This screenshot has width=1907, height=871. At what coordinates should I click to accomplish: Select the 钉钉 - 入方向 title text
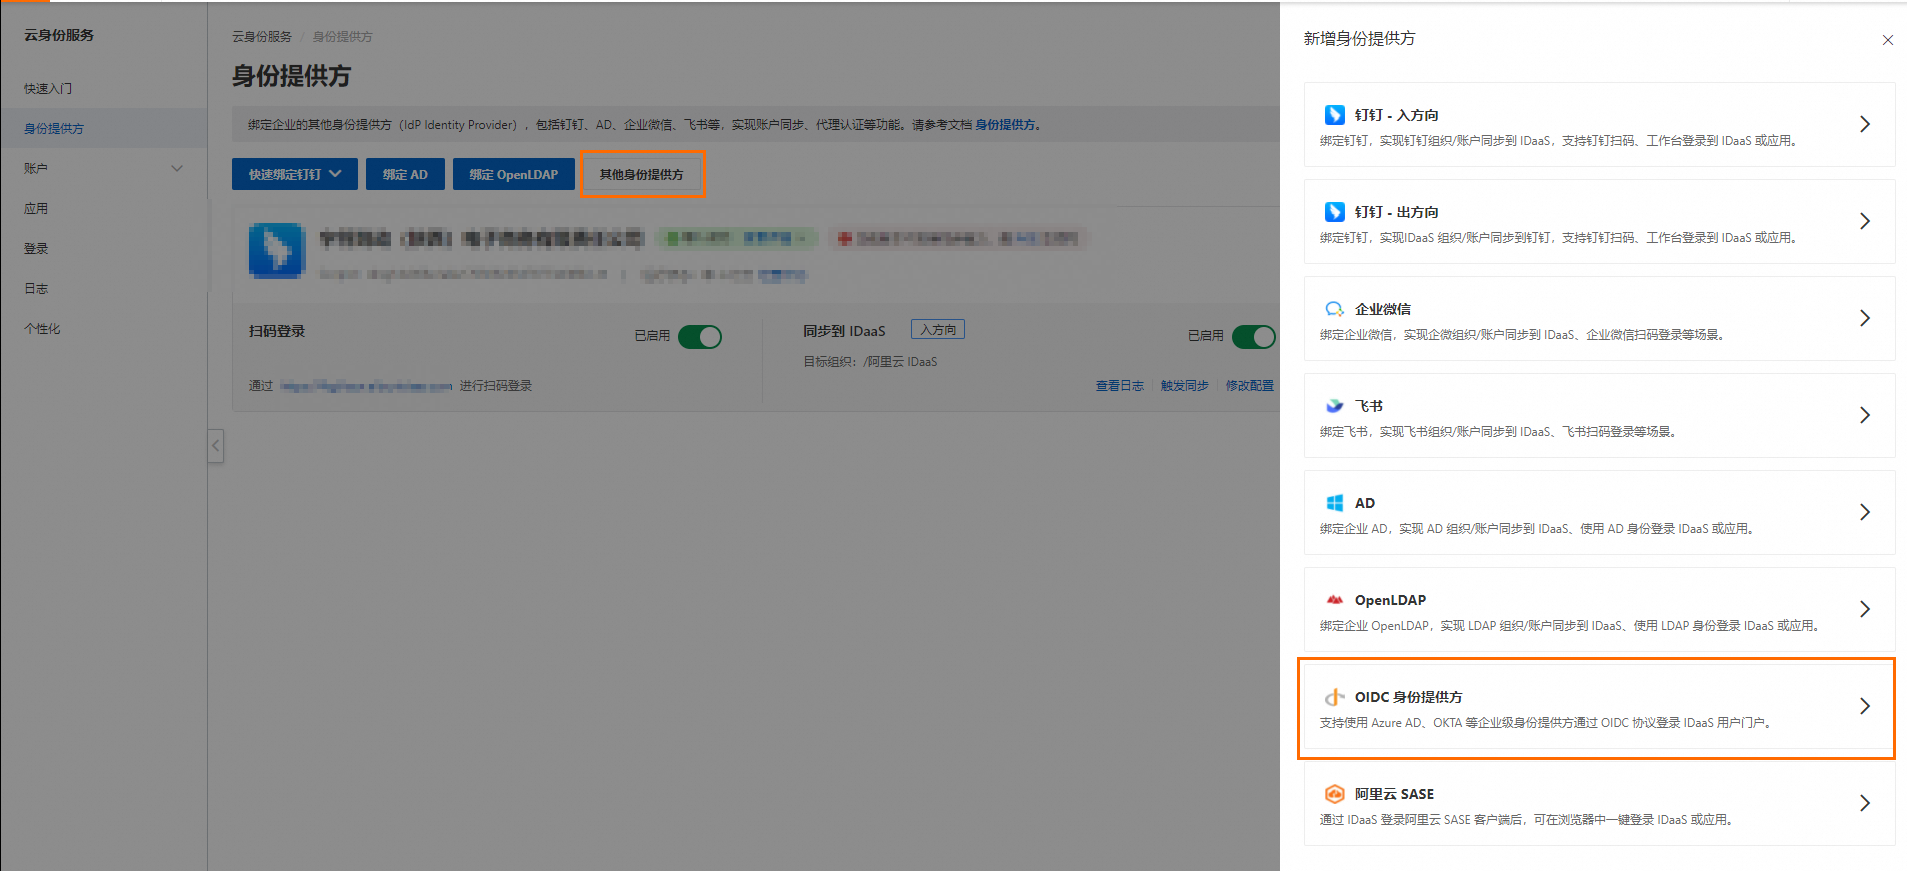click(x=1396, y=115)
